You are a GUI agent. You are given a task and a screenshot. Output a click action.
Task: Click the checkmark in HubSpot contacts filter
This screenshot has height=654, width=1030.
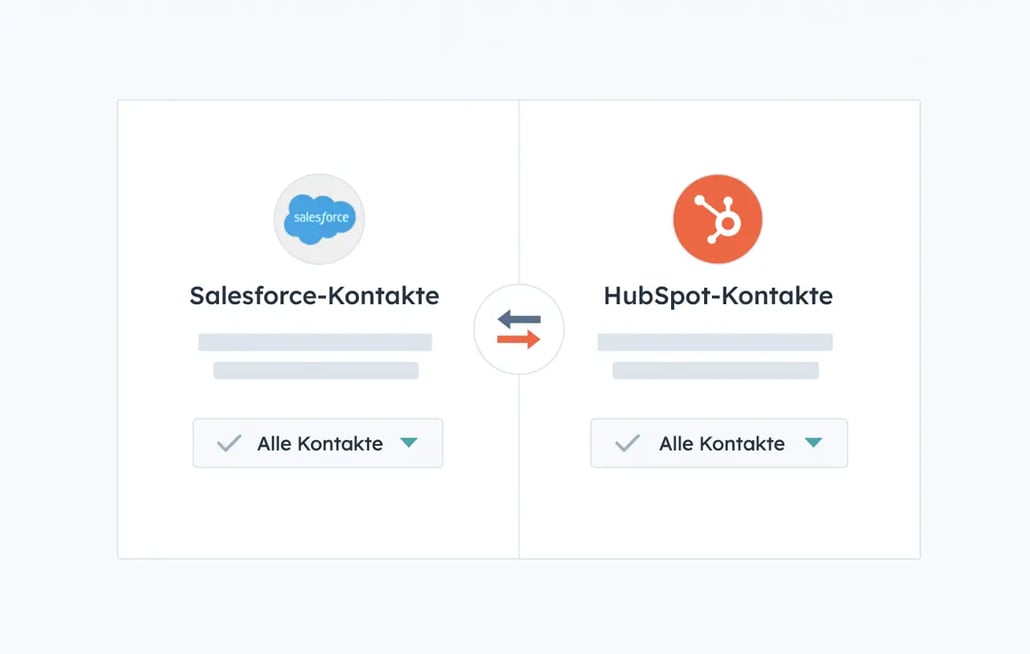click(x=627, y=443)
